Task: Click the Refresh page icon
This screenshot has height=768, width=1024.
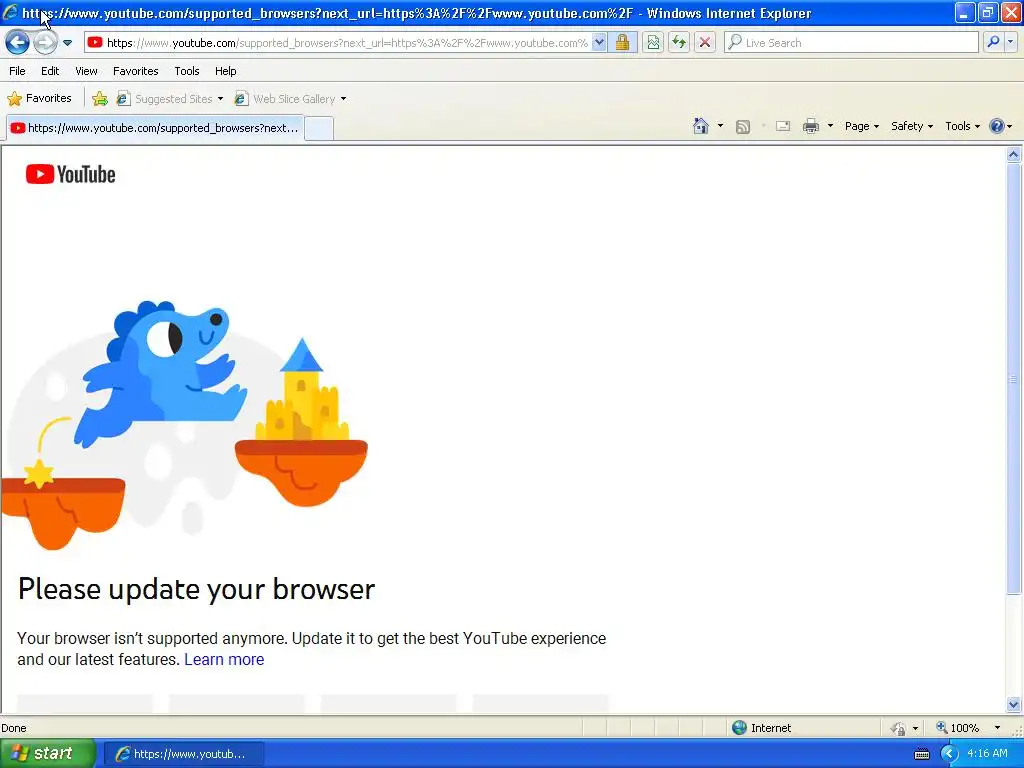Action: coord(679,43)
